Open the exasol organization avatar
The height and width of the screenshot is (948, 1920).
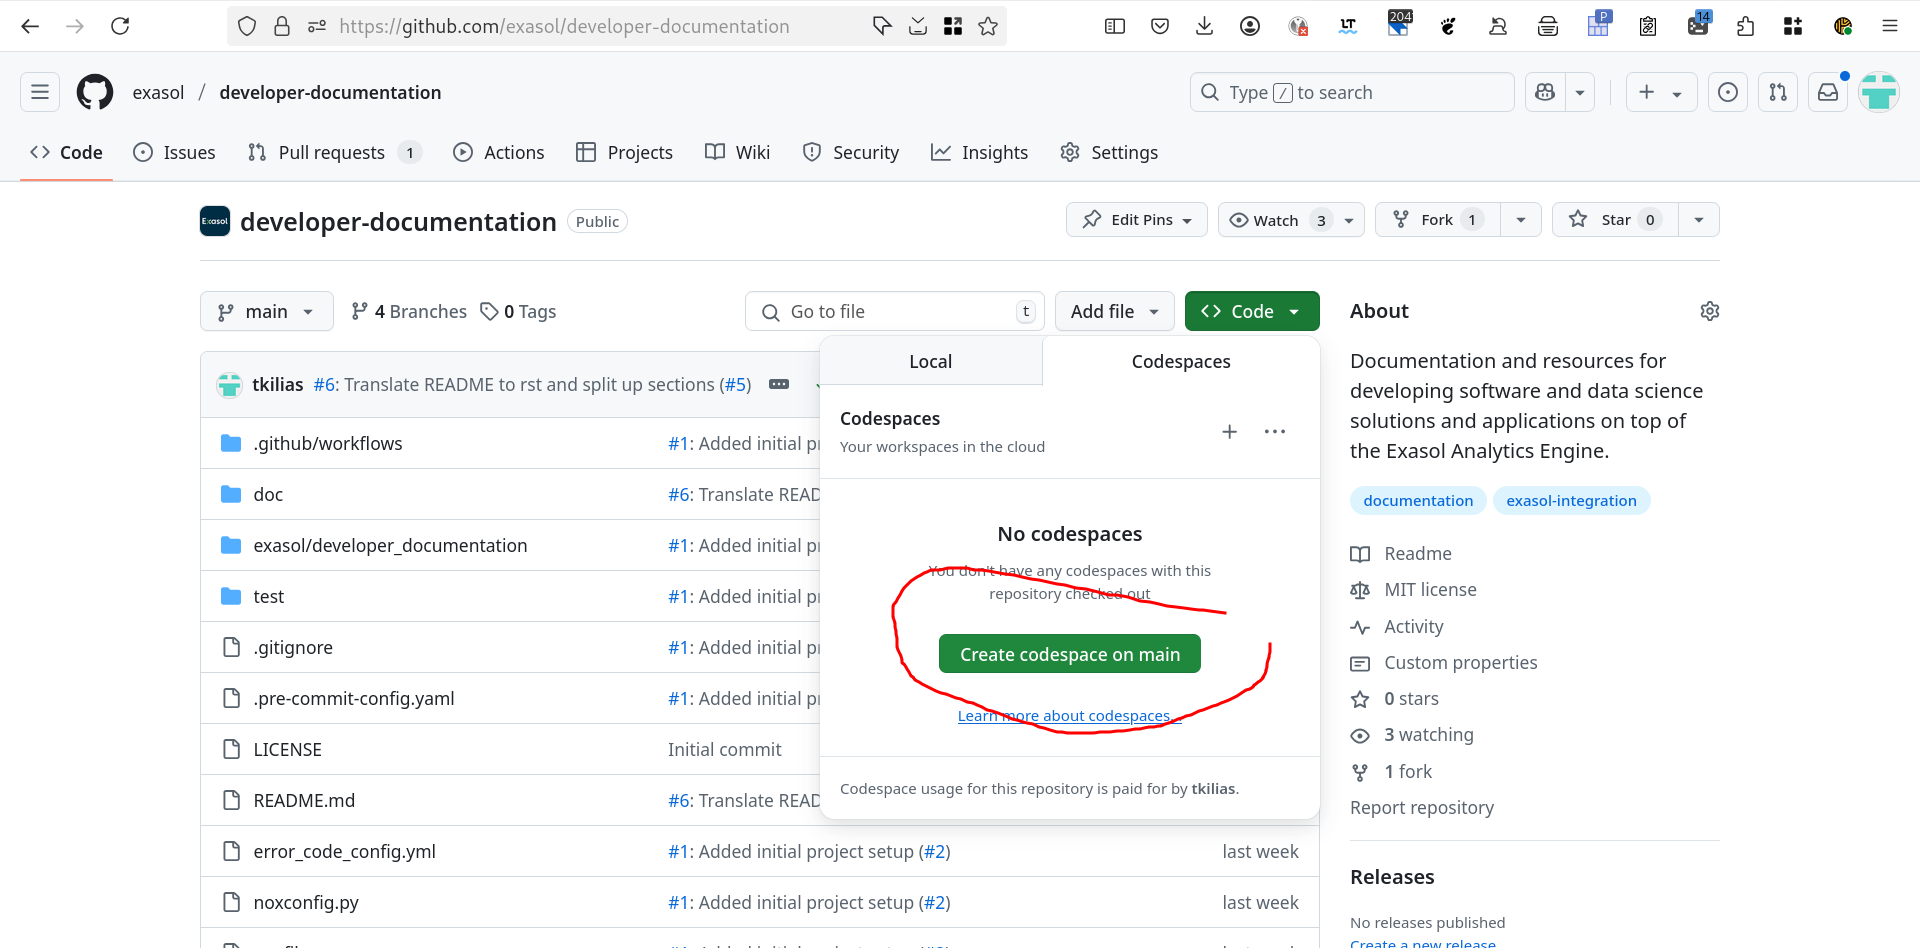tap(215, 221)
